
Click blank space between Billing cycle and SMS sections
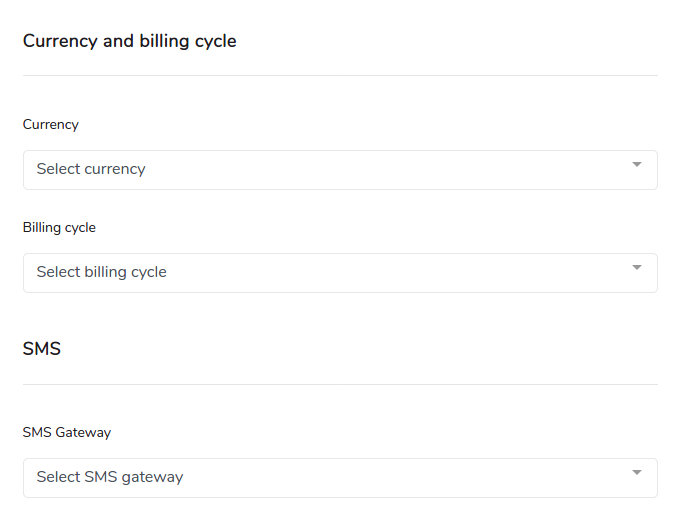(340, 316)
